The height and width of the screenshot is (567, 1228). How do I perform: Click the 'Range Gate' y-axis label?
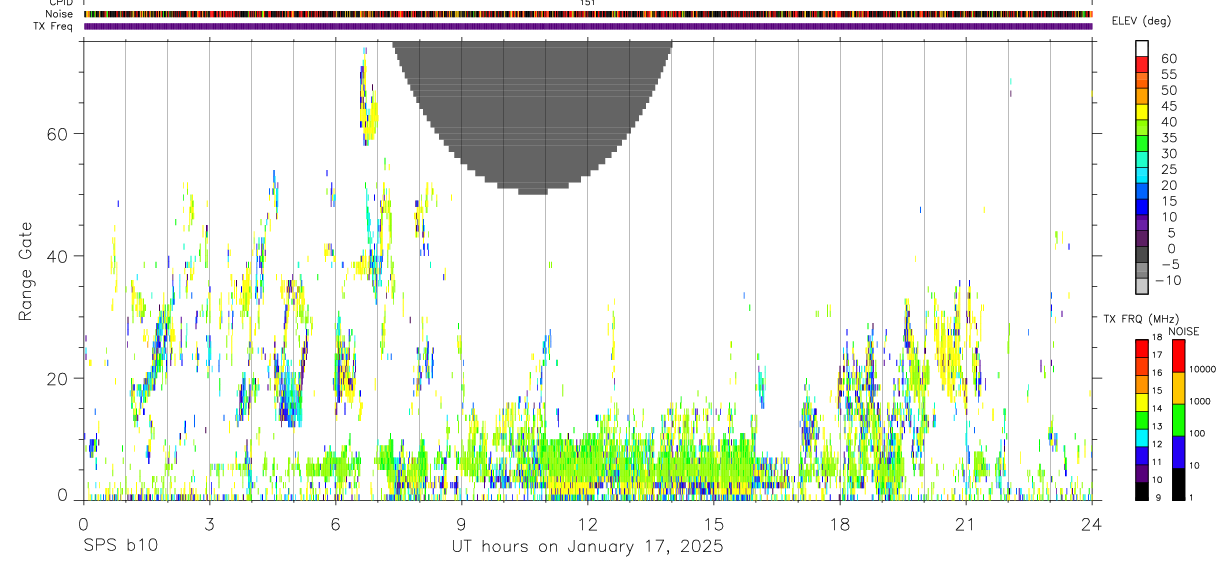click(x=26, y=270)
